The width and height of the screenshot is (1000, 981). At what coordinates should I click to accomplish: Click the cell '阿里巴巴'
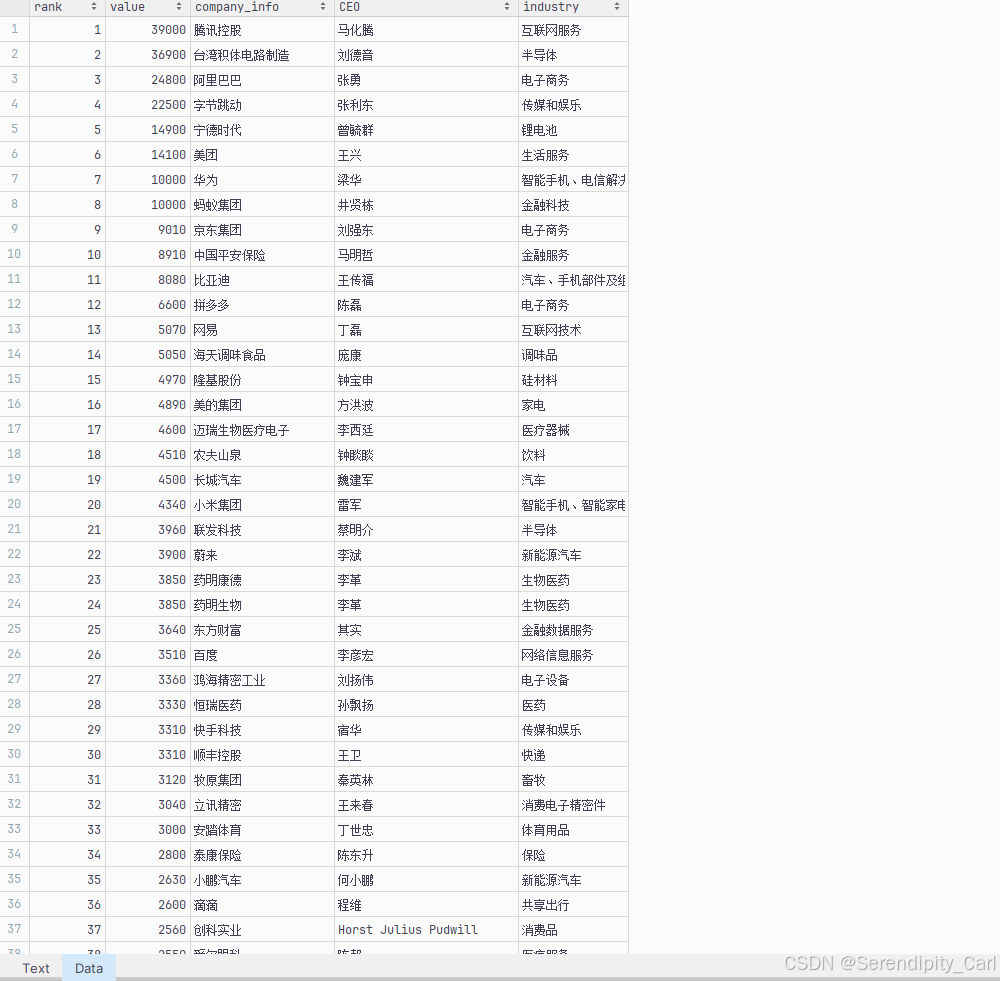click(262, 80)
